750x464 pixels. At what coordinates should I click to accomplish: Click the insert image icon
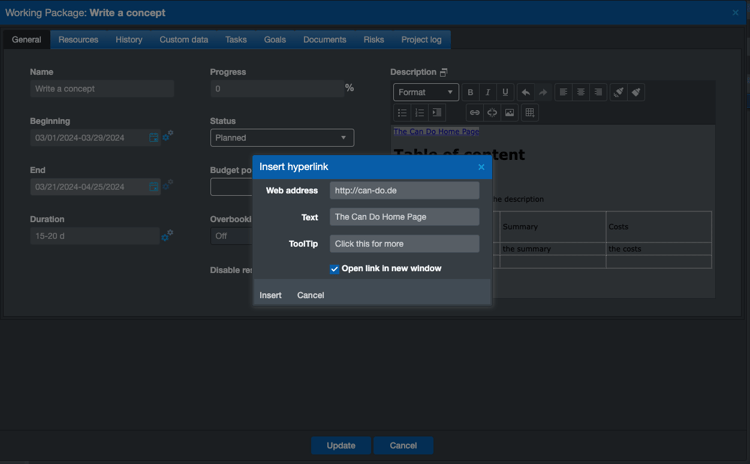pos(509,112)
